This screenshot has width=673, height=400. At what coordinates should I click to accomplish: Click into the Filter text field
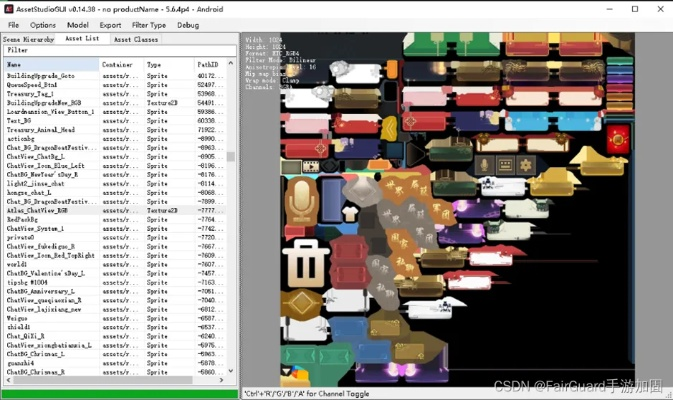pos(120,50)
